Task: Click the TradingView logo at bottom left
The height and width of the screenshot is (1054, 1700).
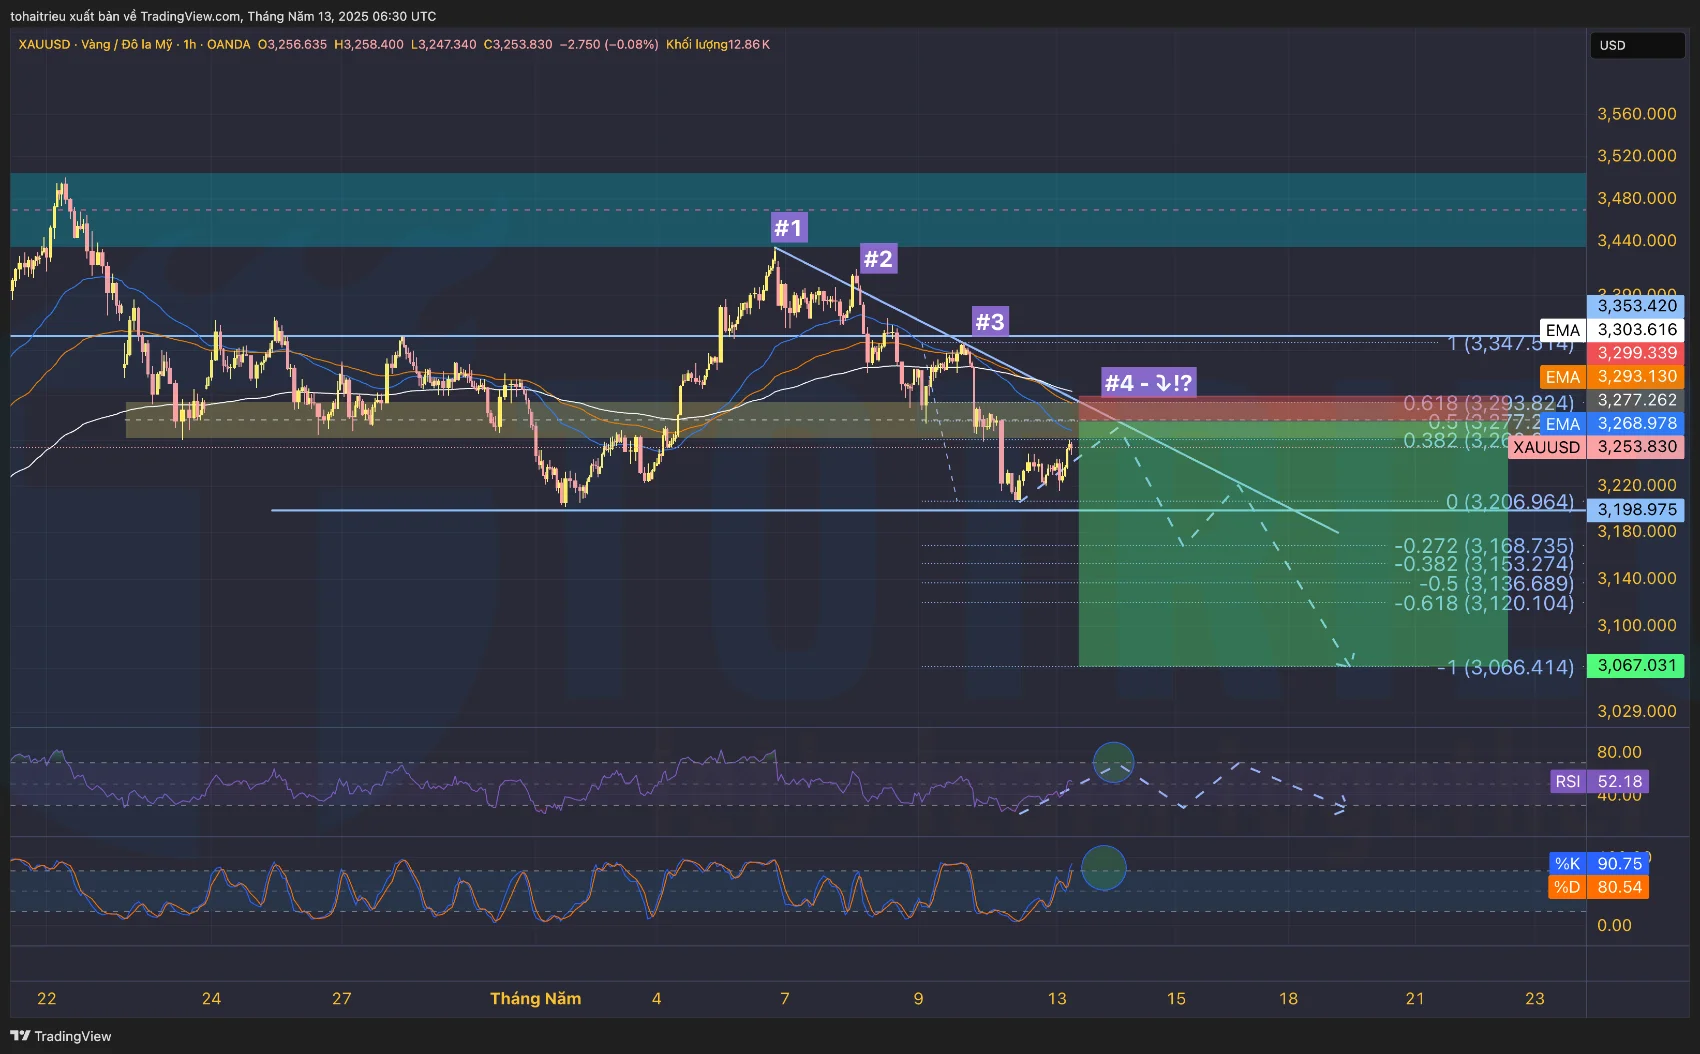Action: click(60, 1036)
